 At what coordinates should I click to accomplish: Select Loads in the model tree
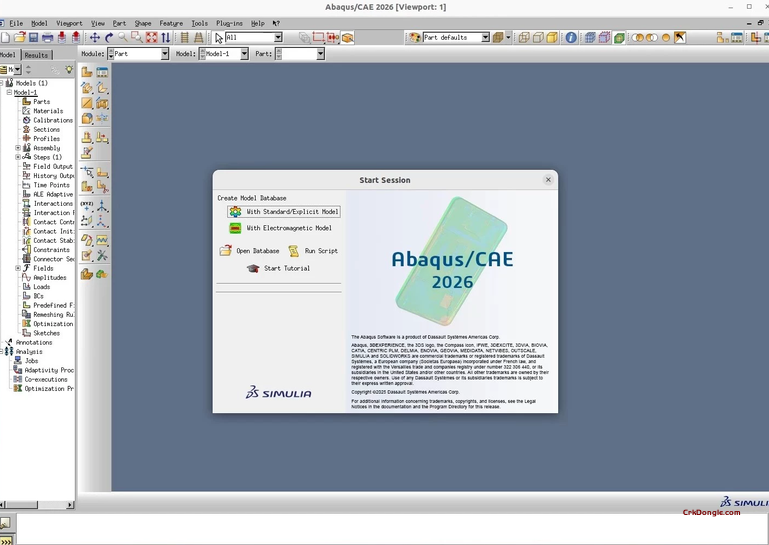tap(41, 286)
